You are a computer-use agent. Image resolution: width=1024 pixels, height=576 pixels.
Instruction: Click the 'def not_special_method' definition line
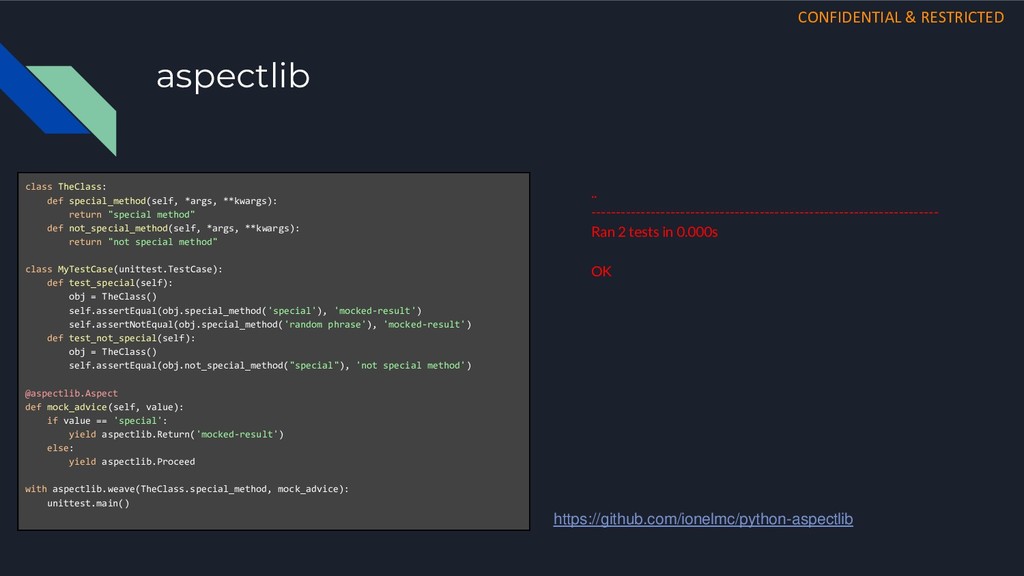point(173,229)
